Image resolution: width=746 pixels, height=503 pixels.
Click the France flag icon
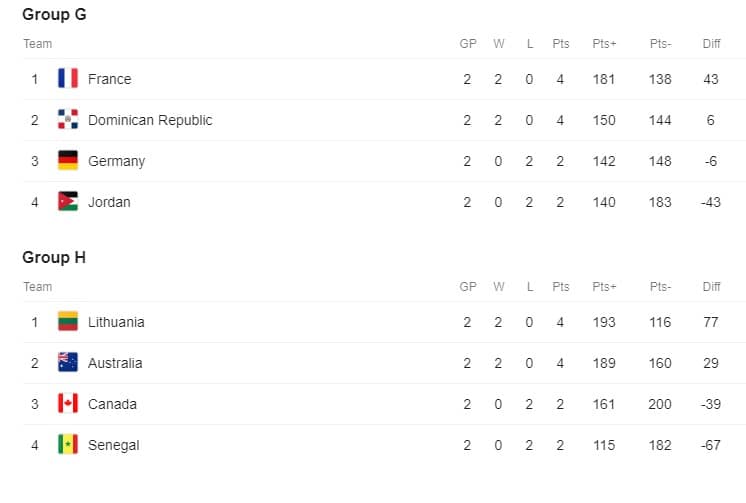tap(68, 79)
